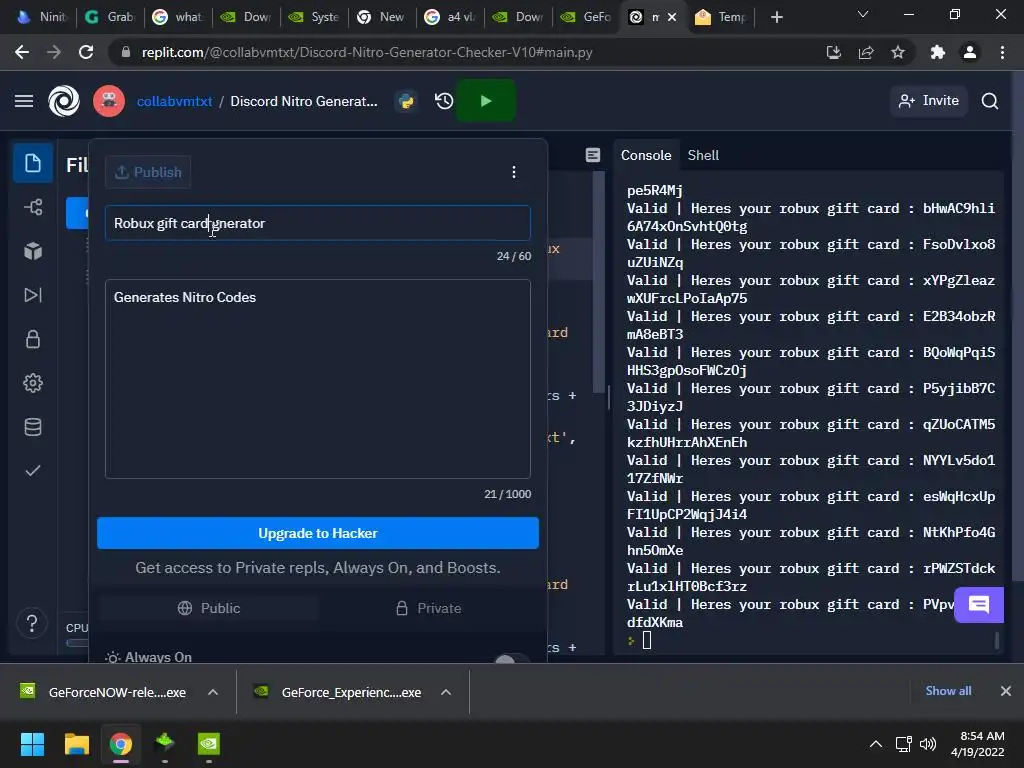Viewport: 1024px width, 768px height.
Task: Go back in the browser
Action: tap(22, 52)
